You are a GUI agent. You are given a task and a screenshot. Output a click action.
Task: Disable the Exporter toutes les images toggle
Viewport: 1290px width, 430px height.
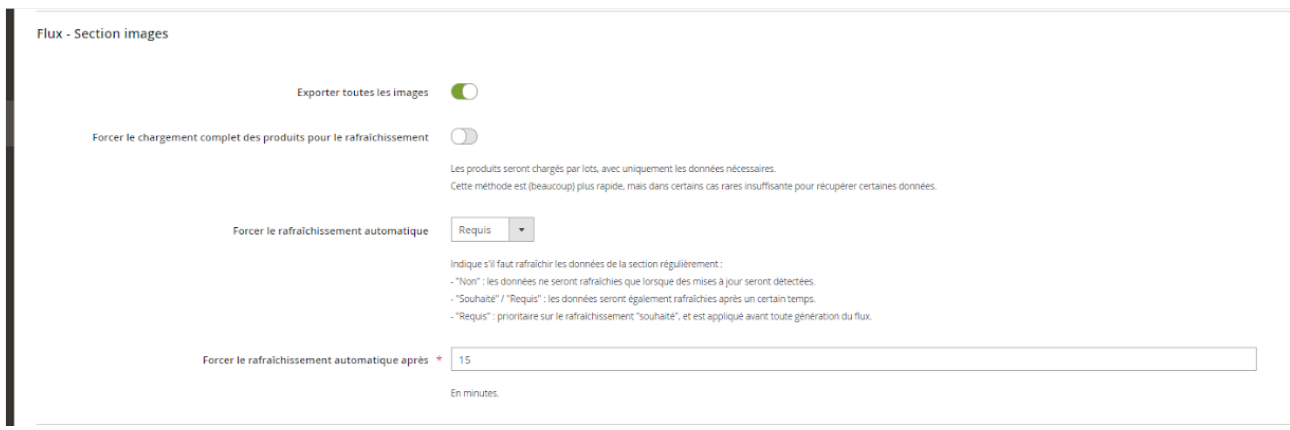pos(465,93)
